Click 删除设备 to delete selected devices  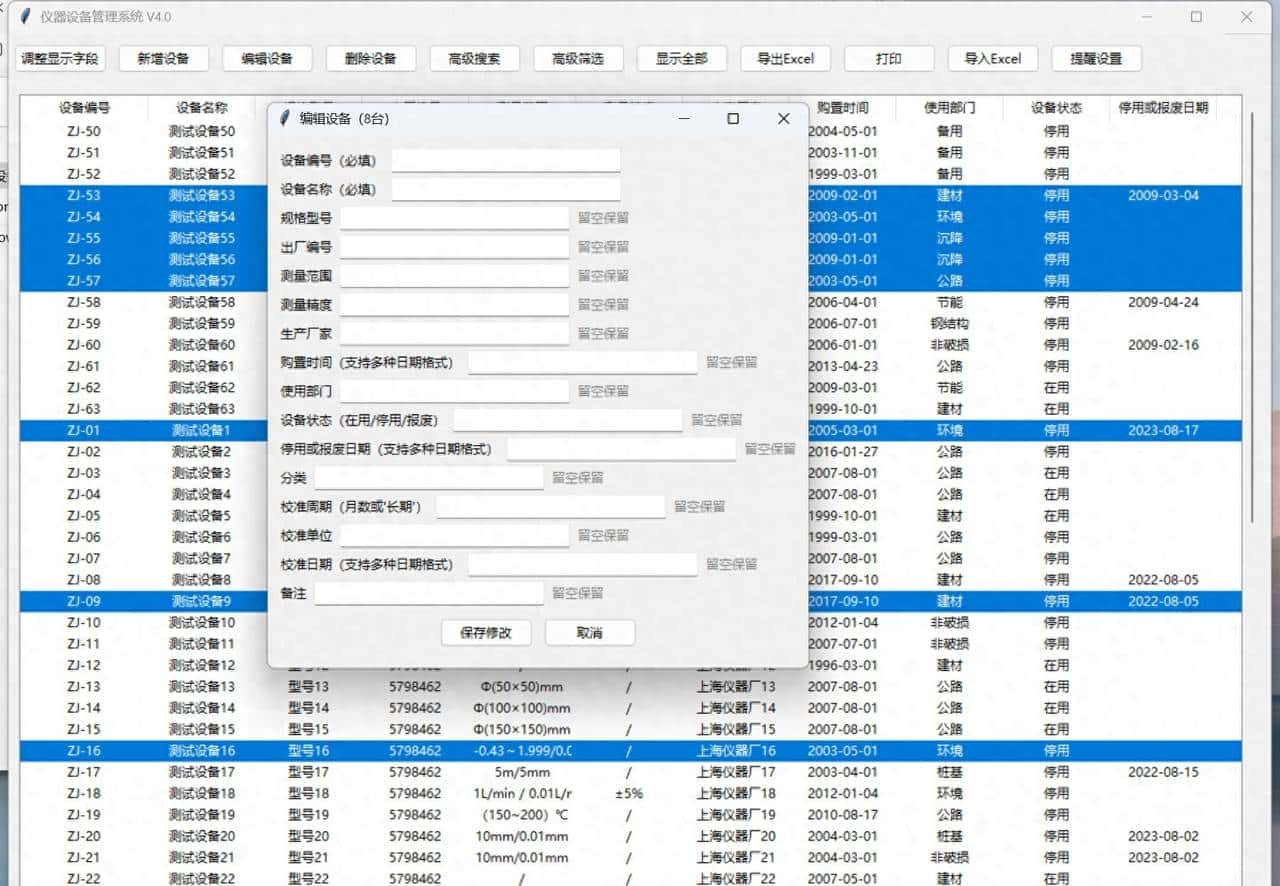pos(371,59)
